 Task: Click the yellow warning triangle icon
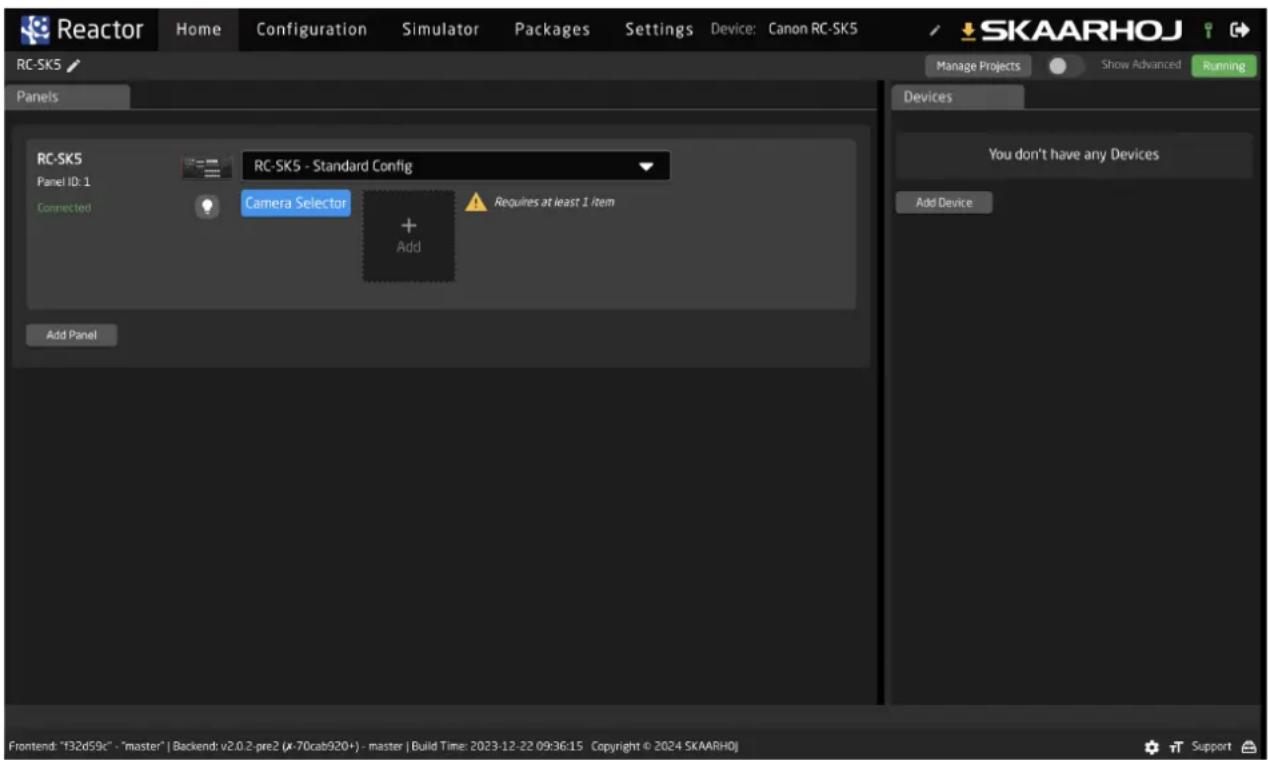[x=477, y=202]
